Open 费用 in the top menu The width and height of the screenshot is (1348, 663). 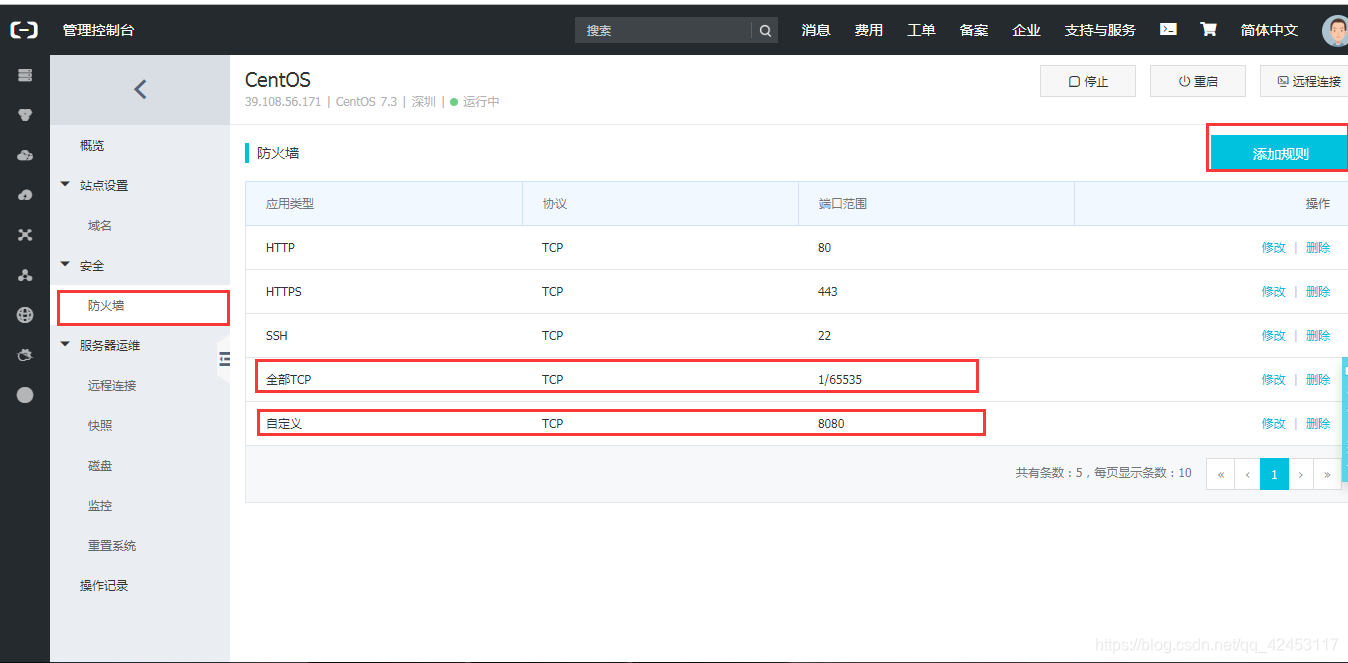click(x=869, y=30)
